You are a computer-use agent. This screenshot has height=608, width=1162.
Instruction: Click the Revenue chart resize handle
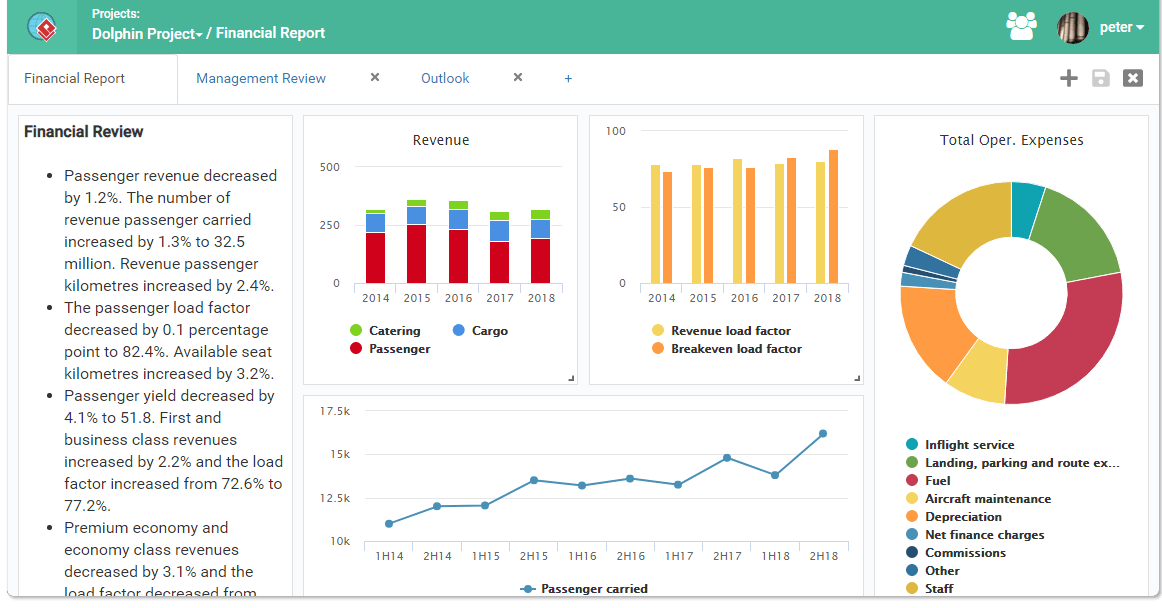571,378
